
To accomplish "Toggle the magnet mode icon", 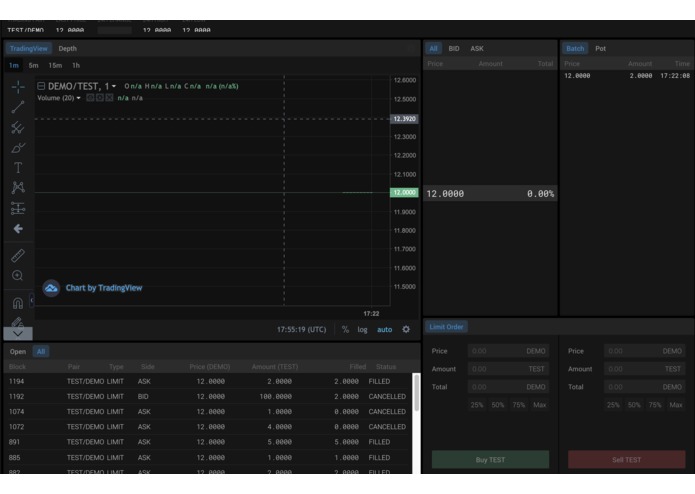I will 18,303.
